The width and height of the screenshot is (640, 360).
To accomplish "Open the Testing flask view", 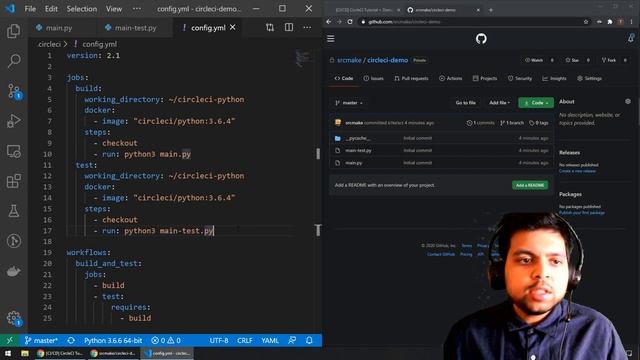I will (x=13, y=211).
